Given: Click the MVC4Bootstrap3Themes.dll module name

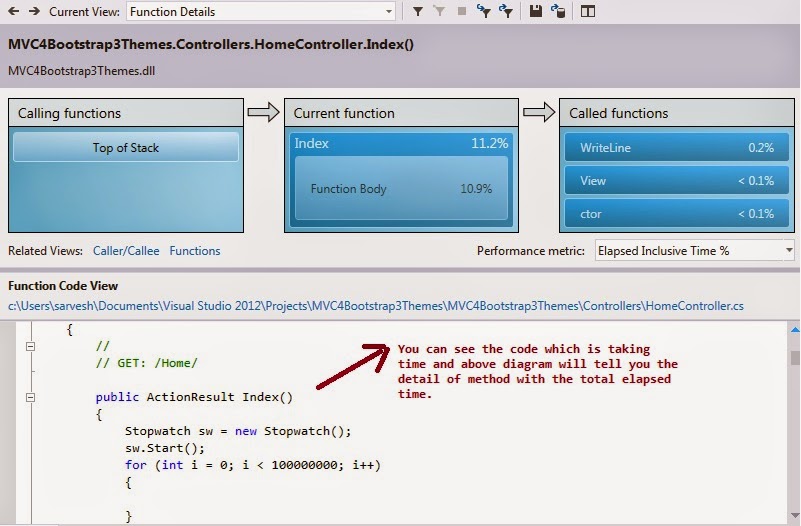Looking at the screenshot, I should [81, 70].
